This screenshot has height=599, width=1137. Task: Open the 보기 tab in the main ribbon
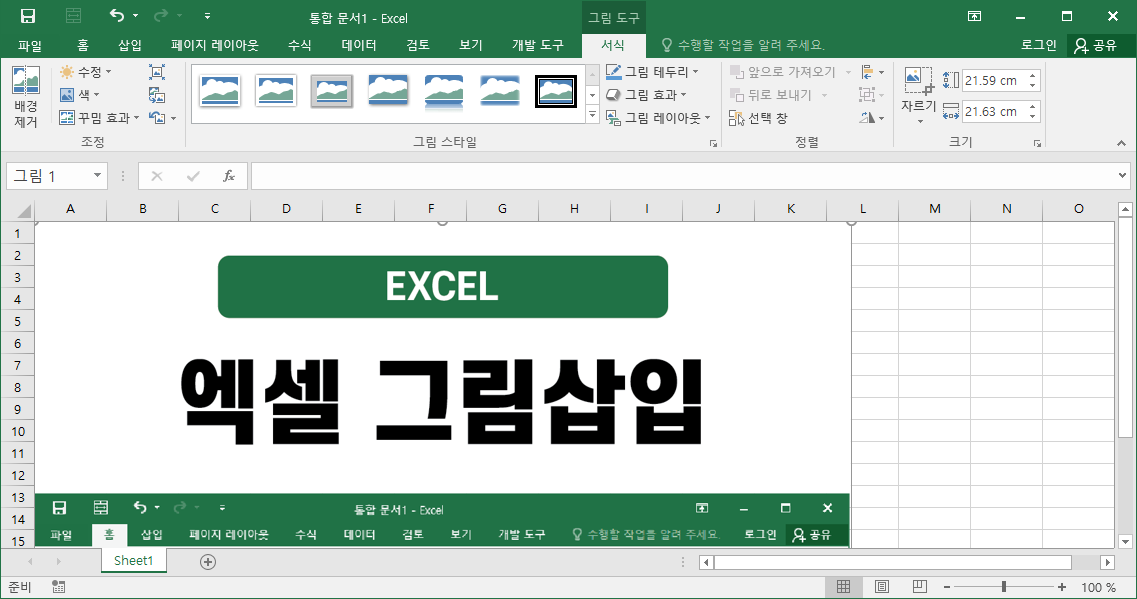pos(471,45)
